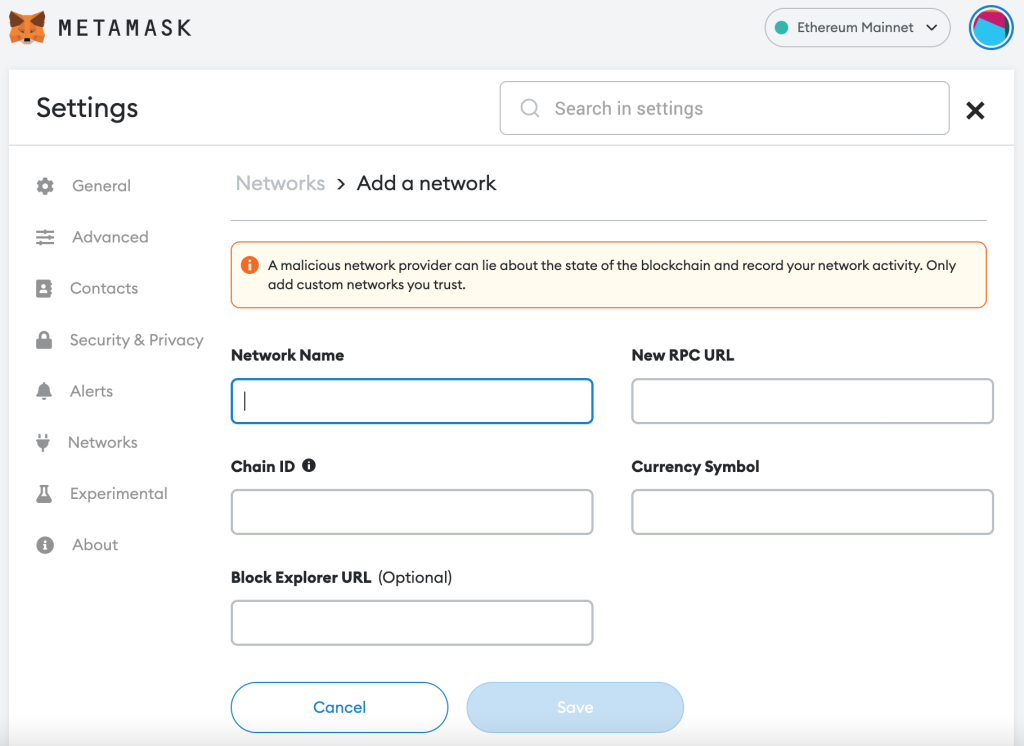Screen dimensions: 1024x746
Task: Click the magnifier icon in settings search
Action: click(530, 108)
